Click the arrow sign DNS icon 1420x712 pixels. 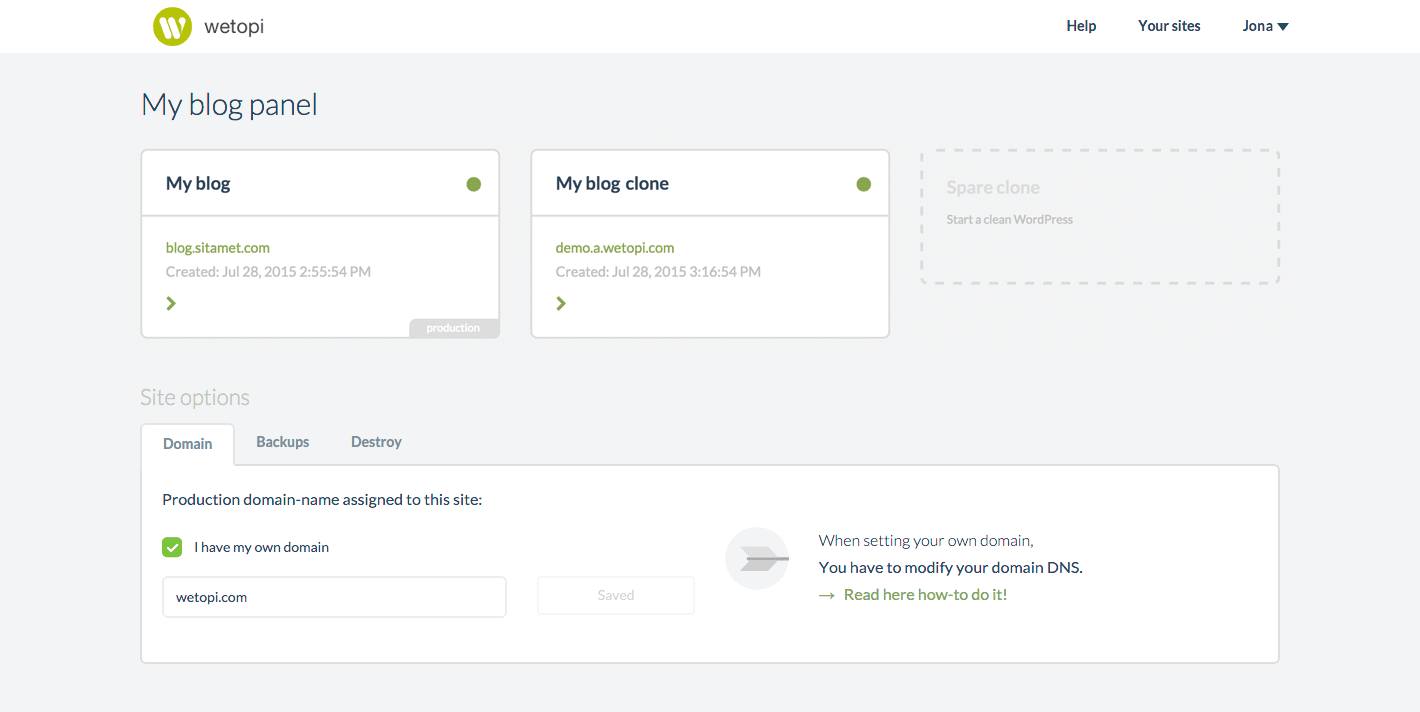(757, 559)
